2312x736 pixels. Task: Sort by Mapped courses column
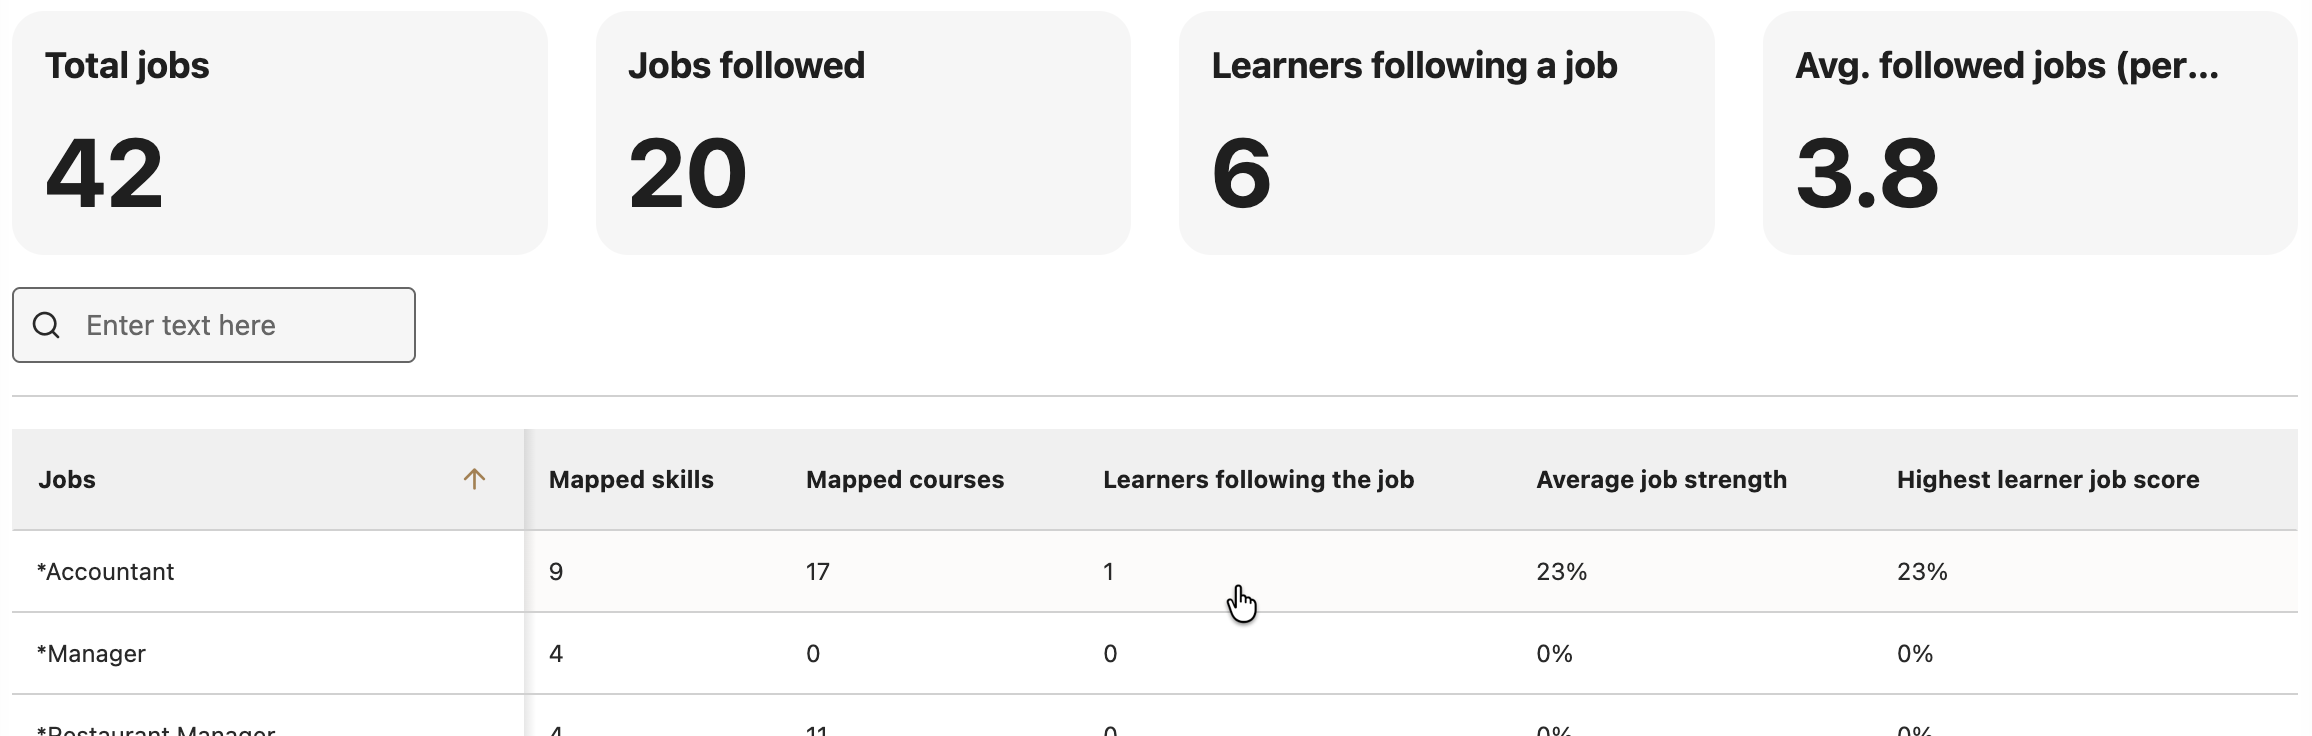coord(905,479)
